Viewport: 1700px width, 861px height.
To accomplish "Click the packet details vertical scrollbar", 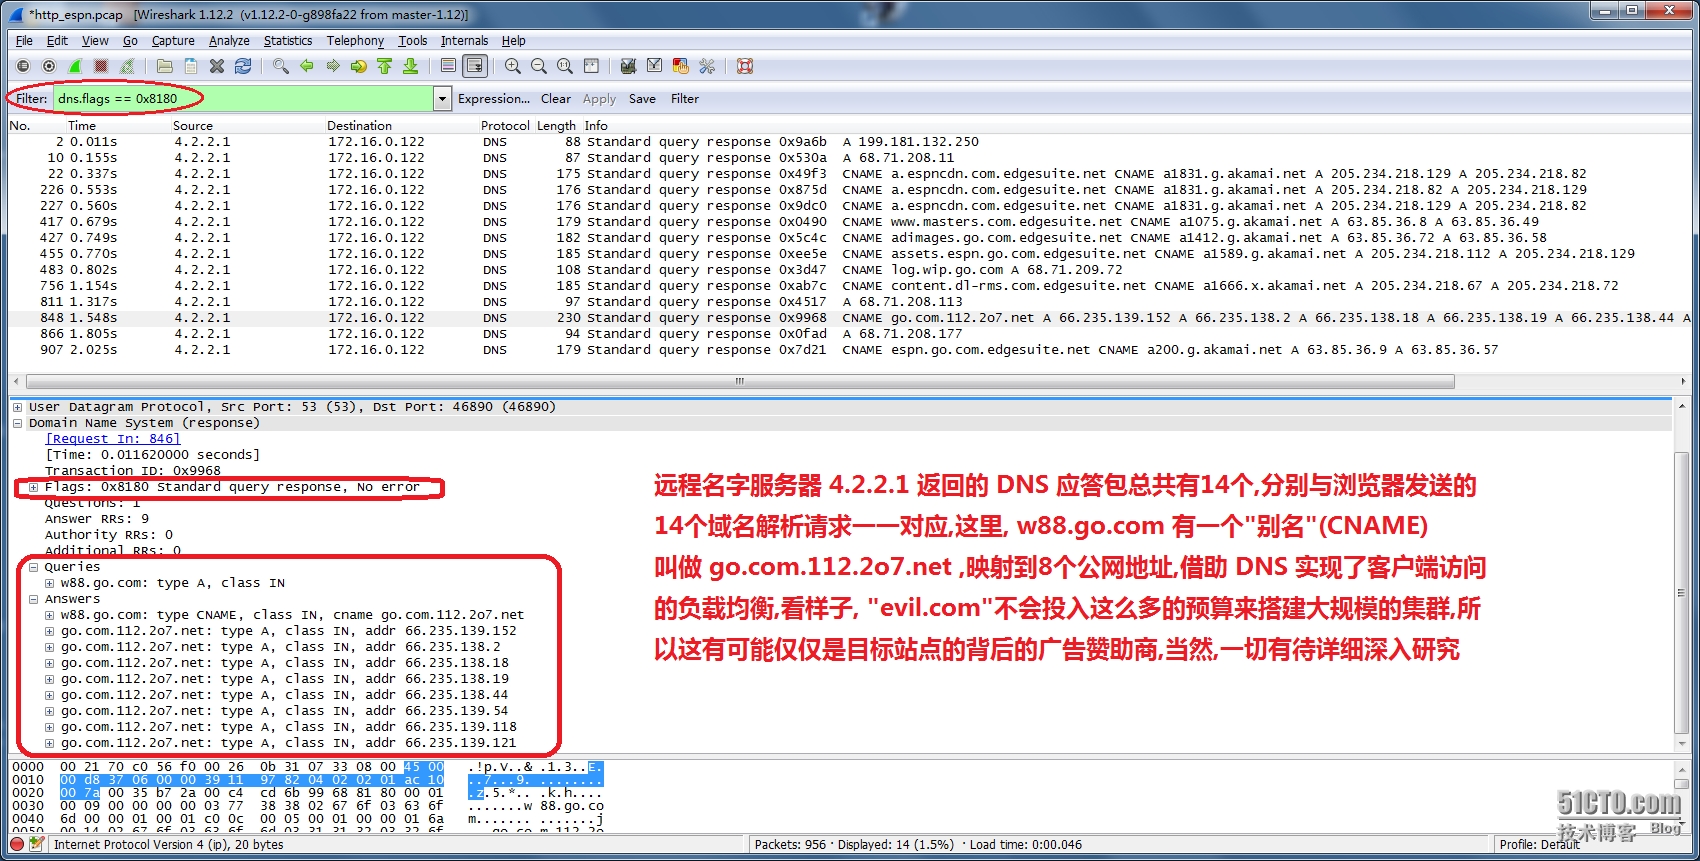I will coord(1680,593).
